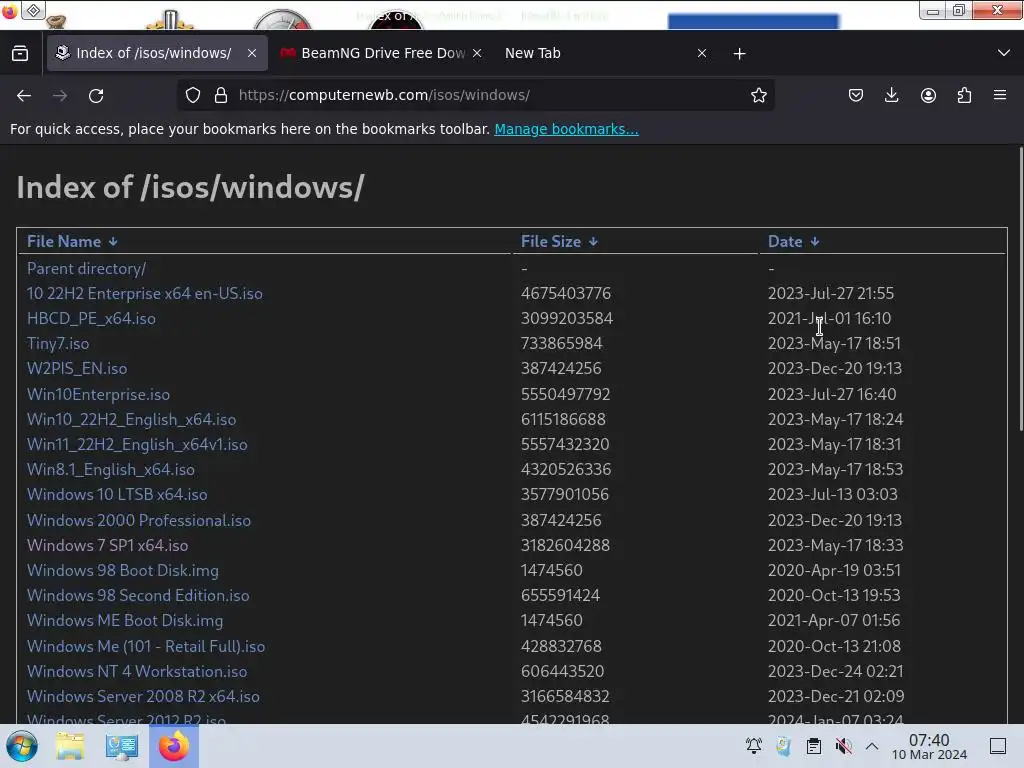Viewport: 1024px width, 768px height.
Task: Open Windows NT 4 Workstation.iso
Action: 136,671
